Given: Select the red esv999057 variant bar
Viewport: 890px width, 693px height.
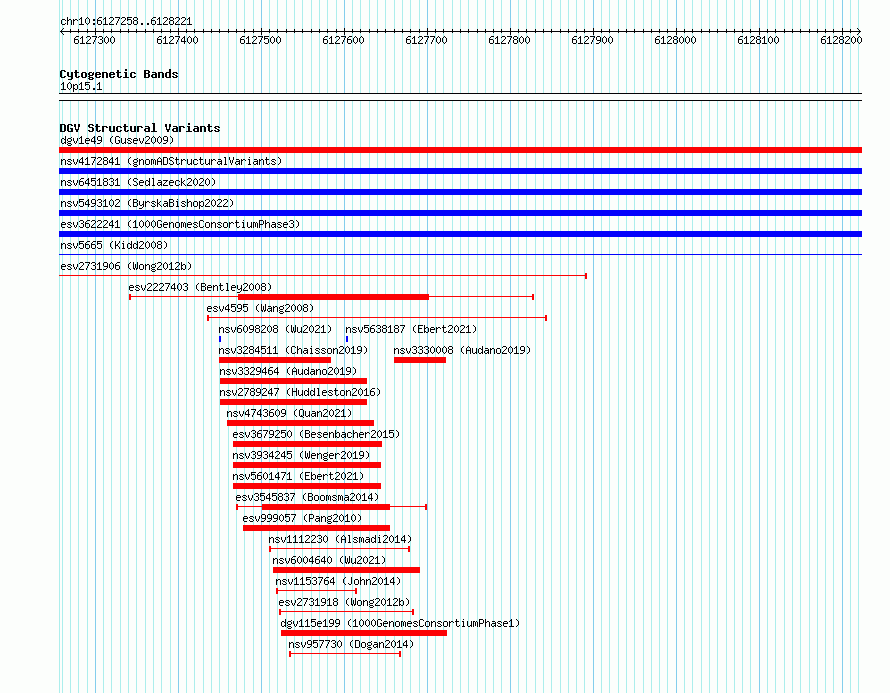Looking at the screenshot, I should [316, 528].
